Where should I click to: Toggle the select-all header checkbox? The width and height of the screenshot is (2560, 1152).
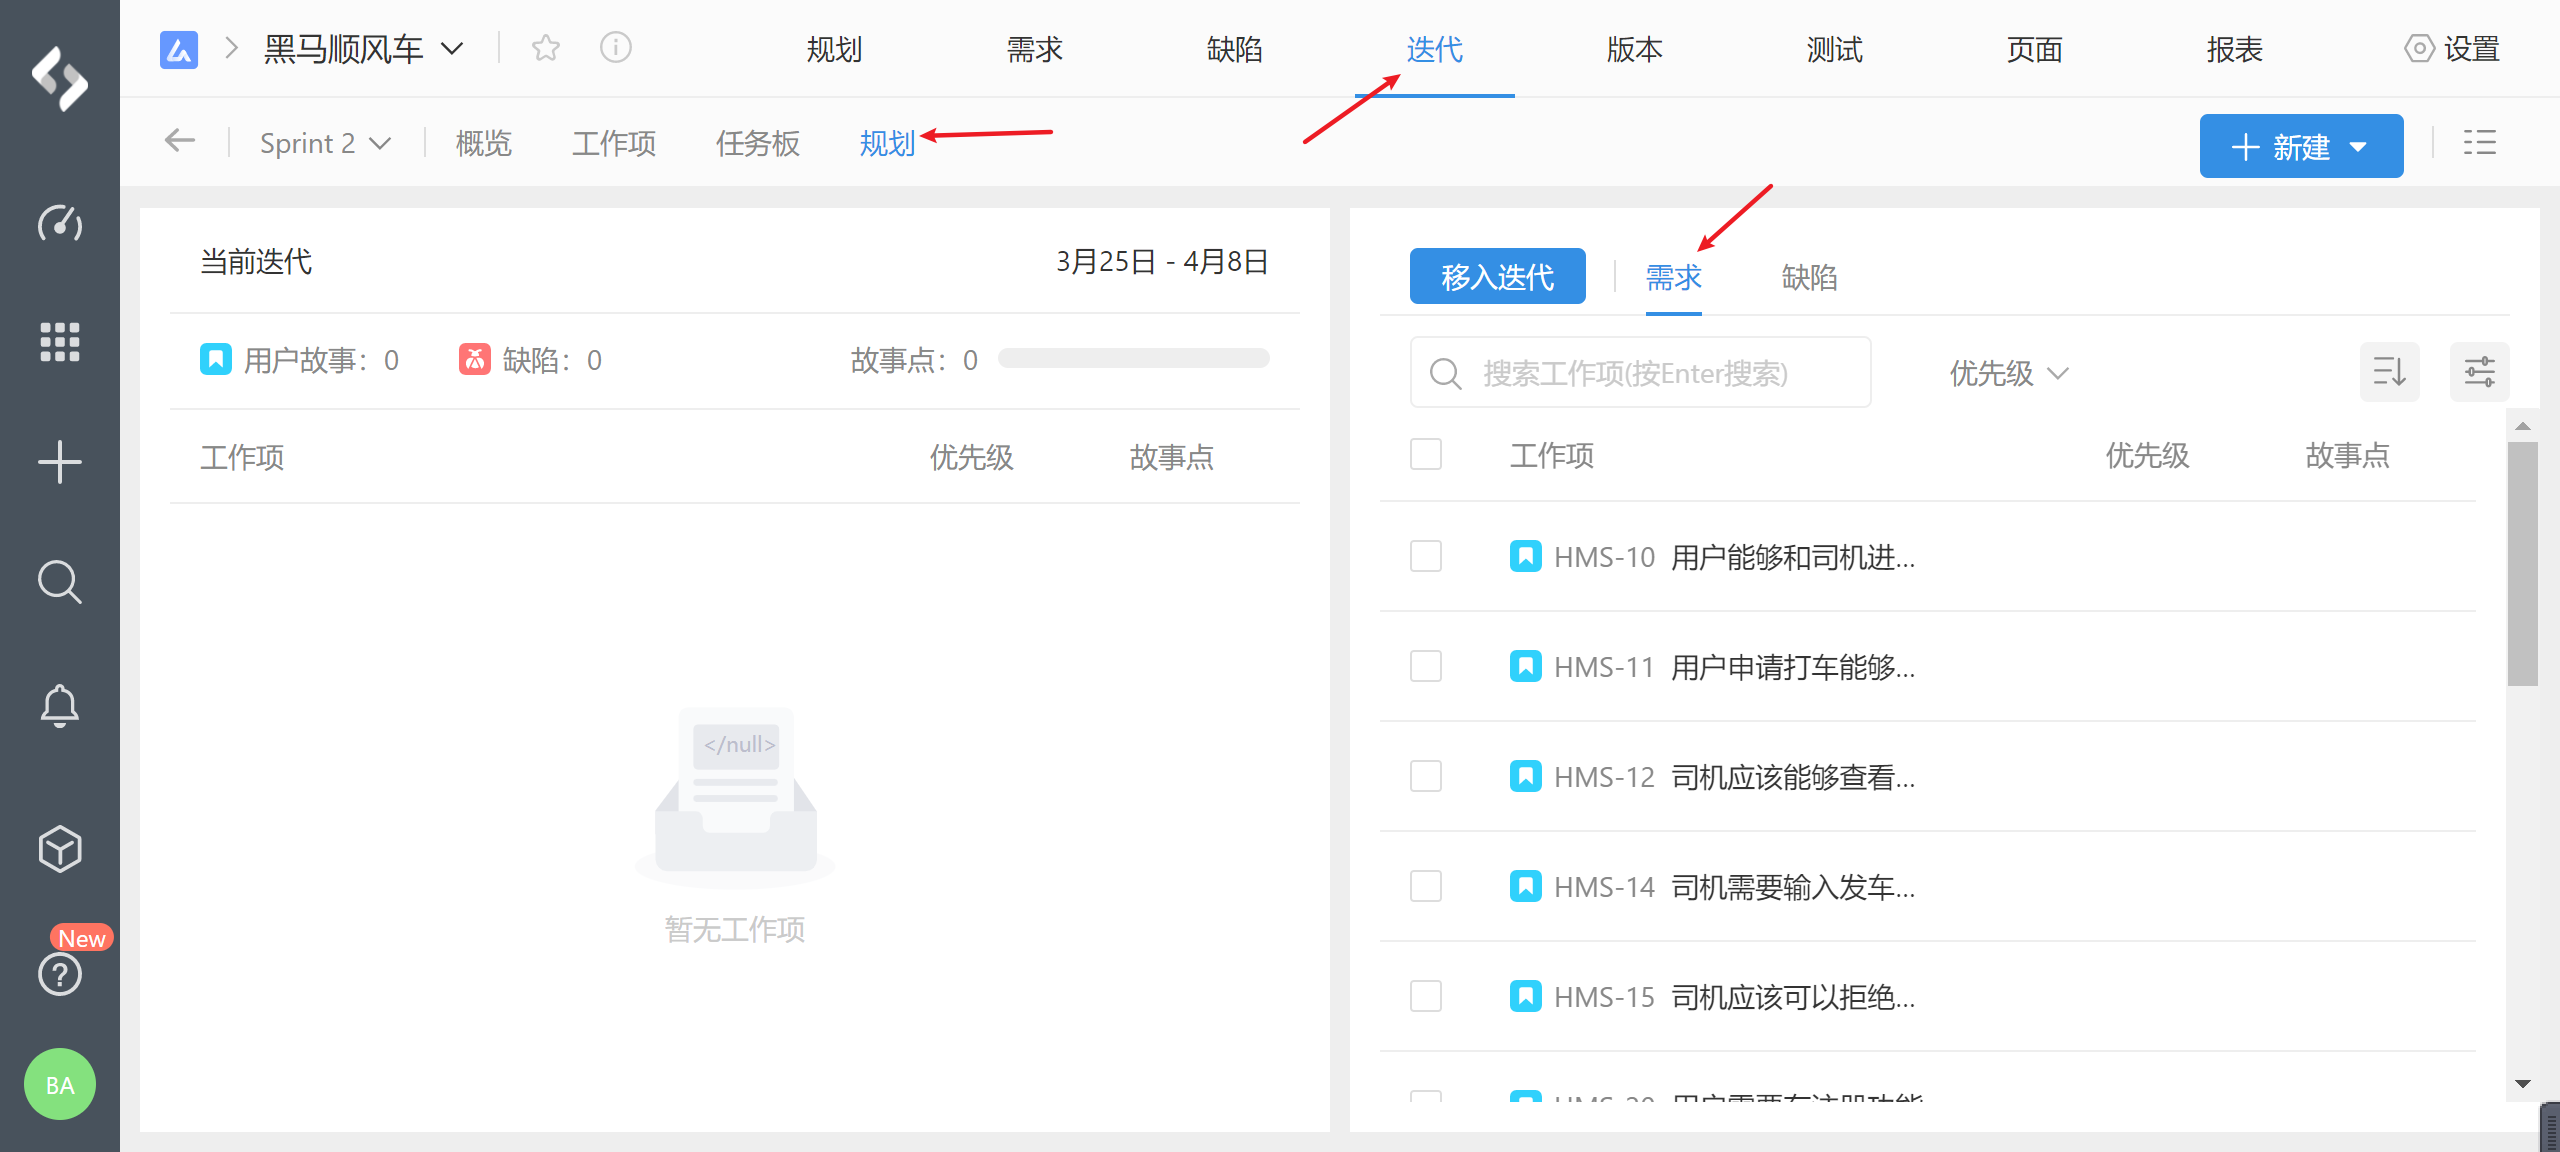click(x=1426, y=455)
